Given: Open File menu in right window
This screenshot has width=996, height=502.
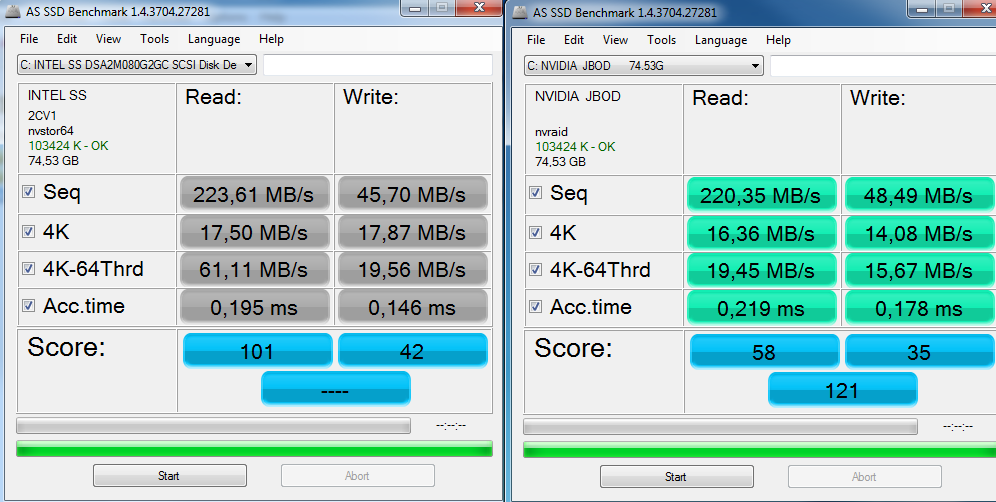Looking at the screenshot, I should pyautogui.click(x=536, y=39).
